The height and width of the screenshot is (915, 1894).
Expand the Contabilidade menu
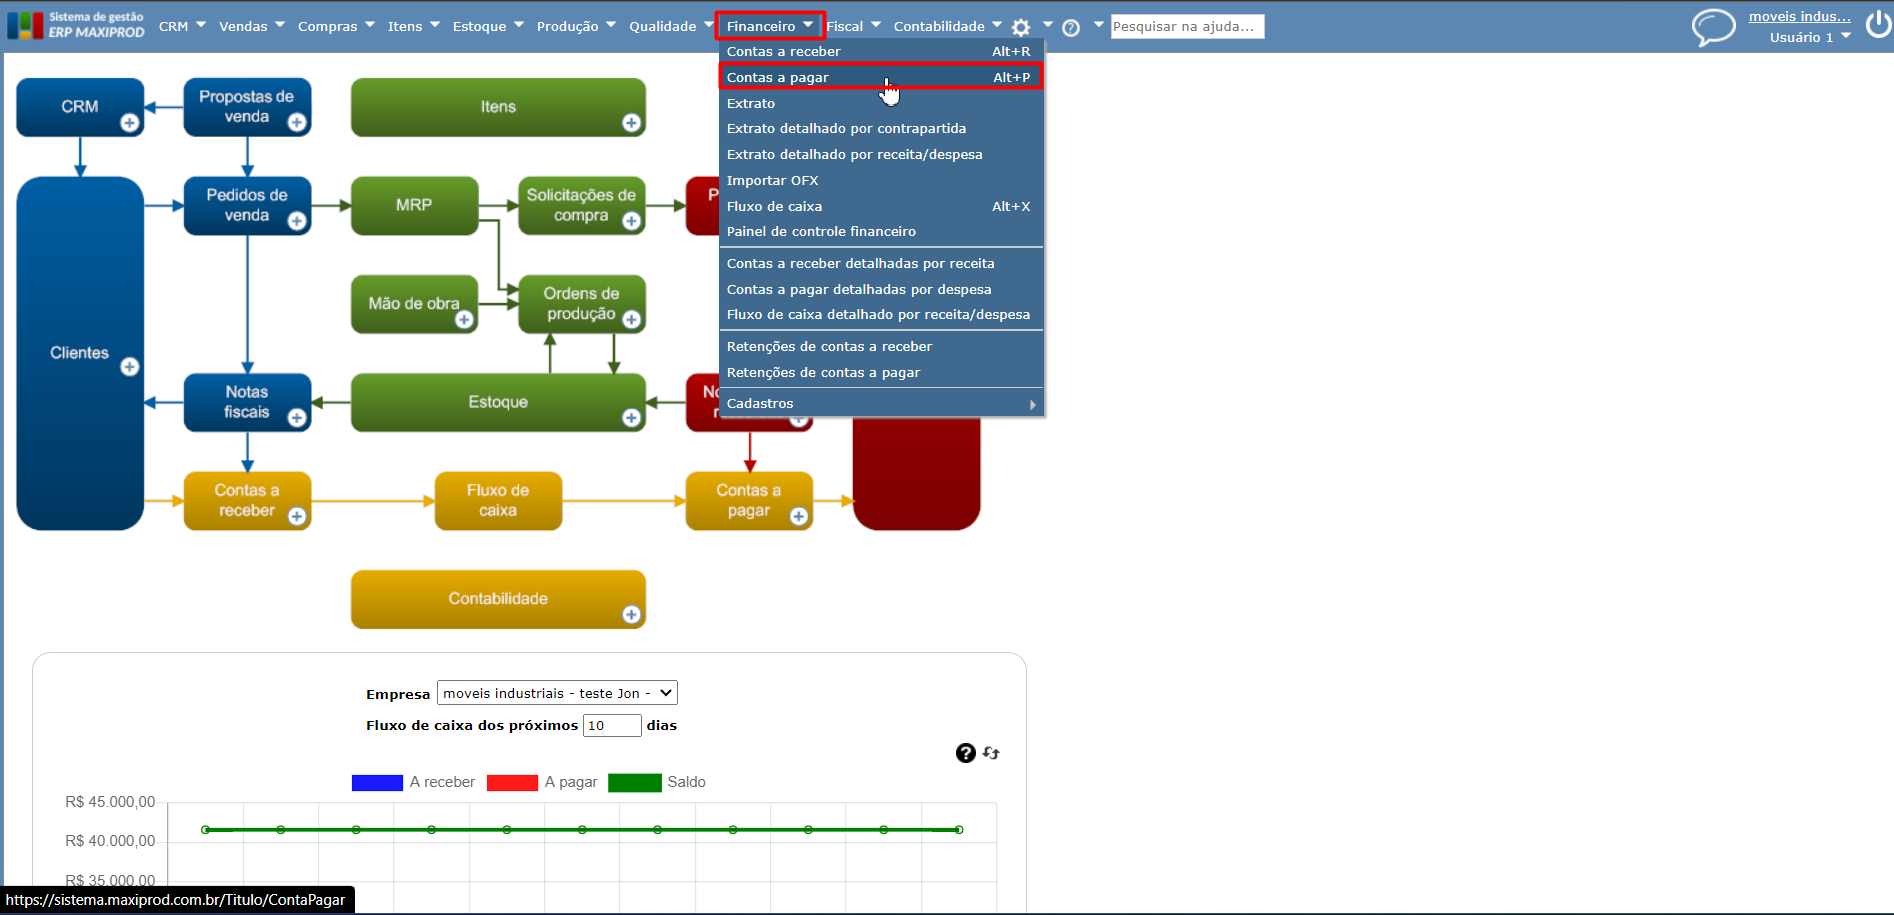coord(948,26)
